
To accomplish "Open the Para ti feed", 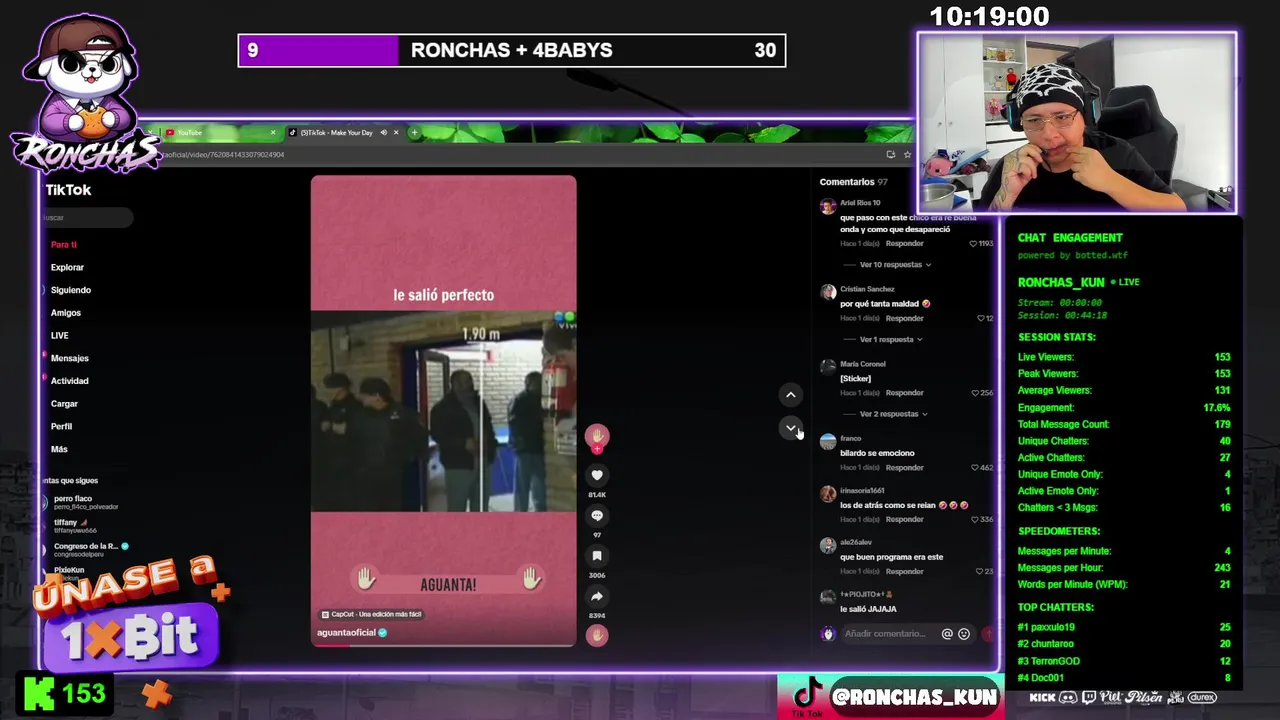I will point(64,244).
